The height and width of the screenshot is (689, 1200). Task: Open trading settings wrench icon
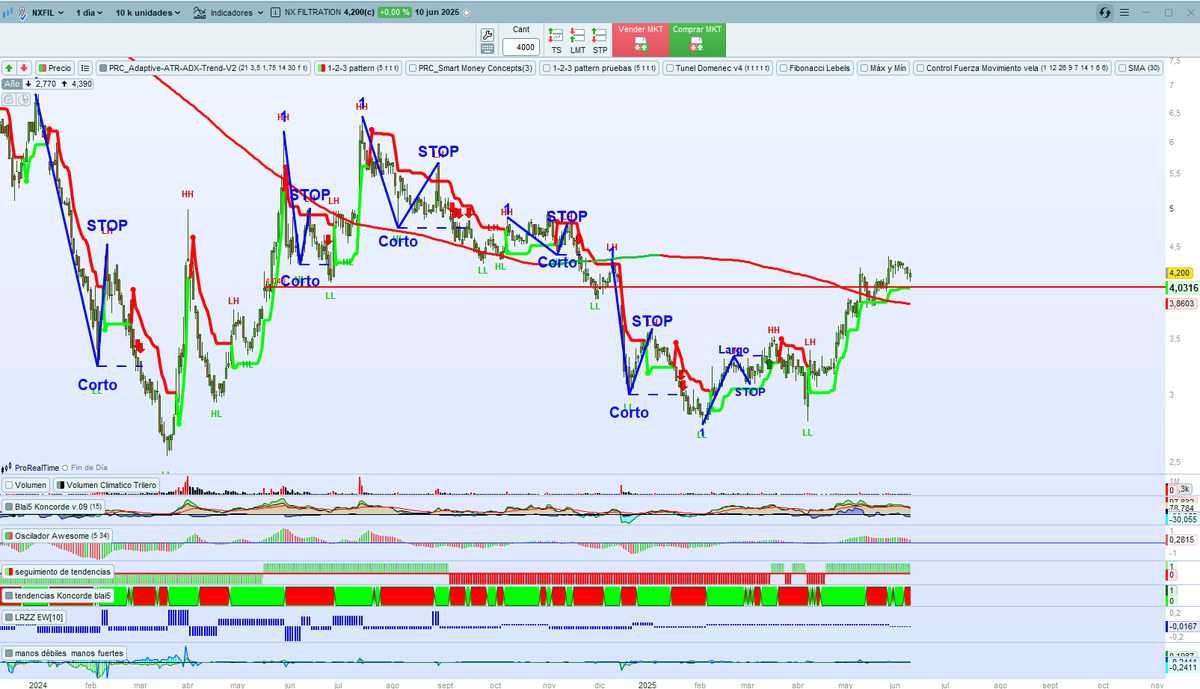[x=487, y=34]
